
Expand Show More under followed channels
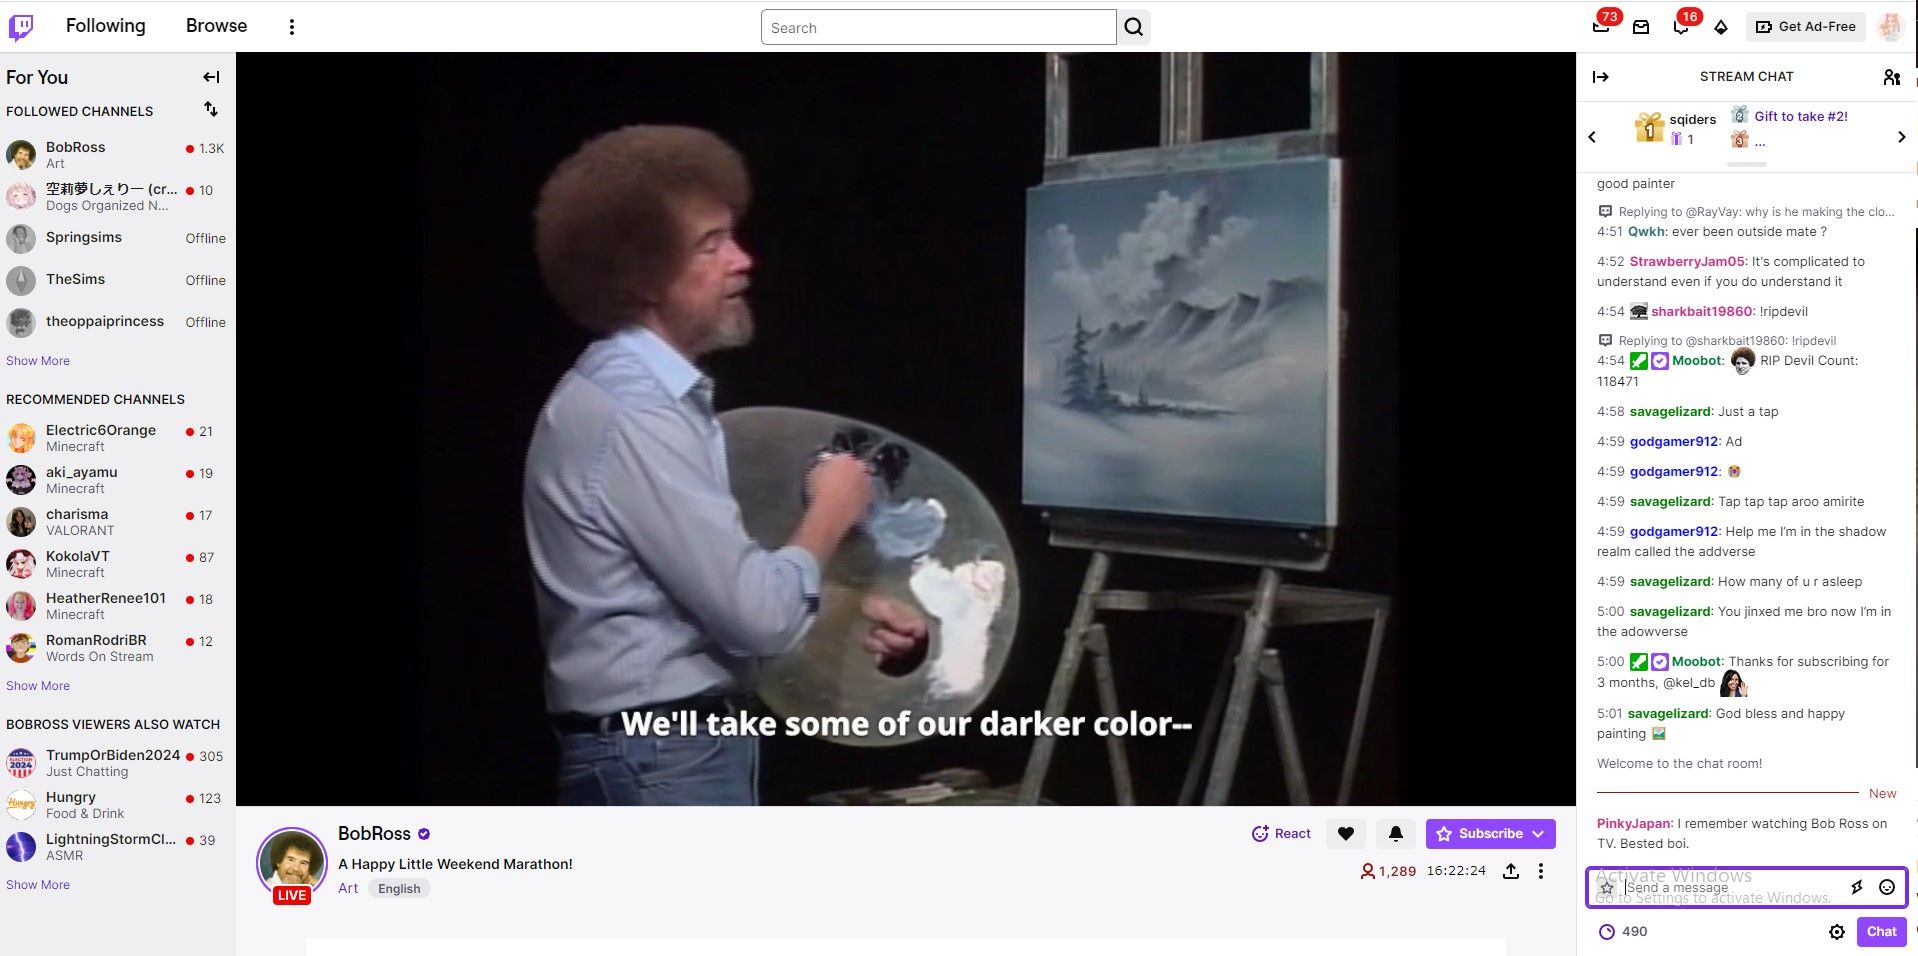coord(37,360)
